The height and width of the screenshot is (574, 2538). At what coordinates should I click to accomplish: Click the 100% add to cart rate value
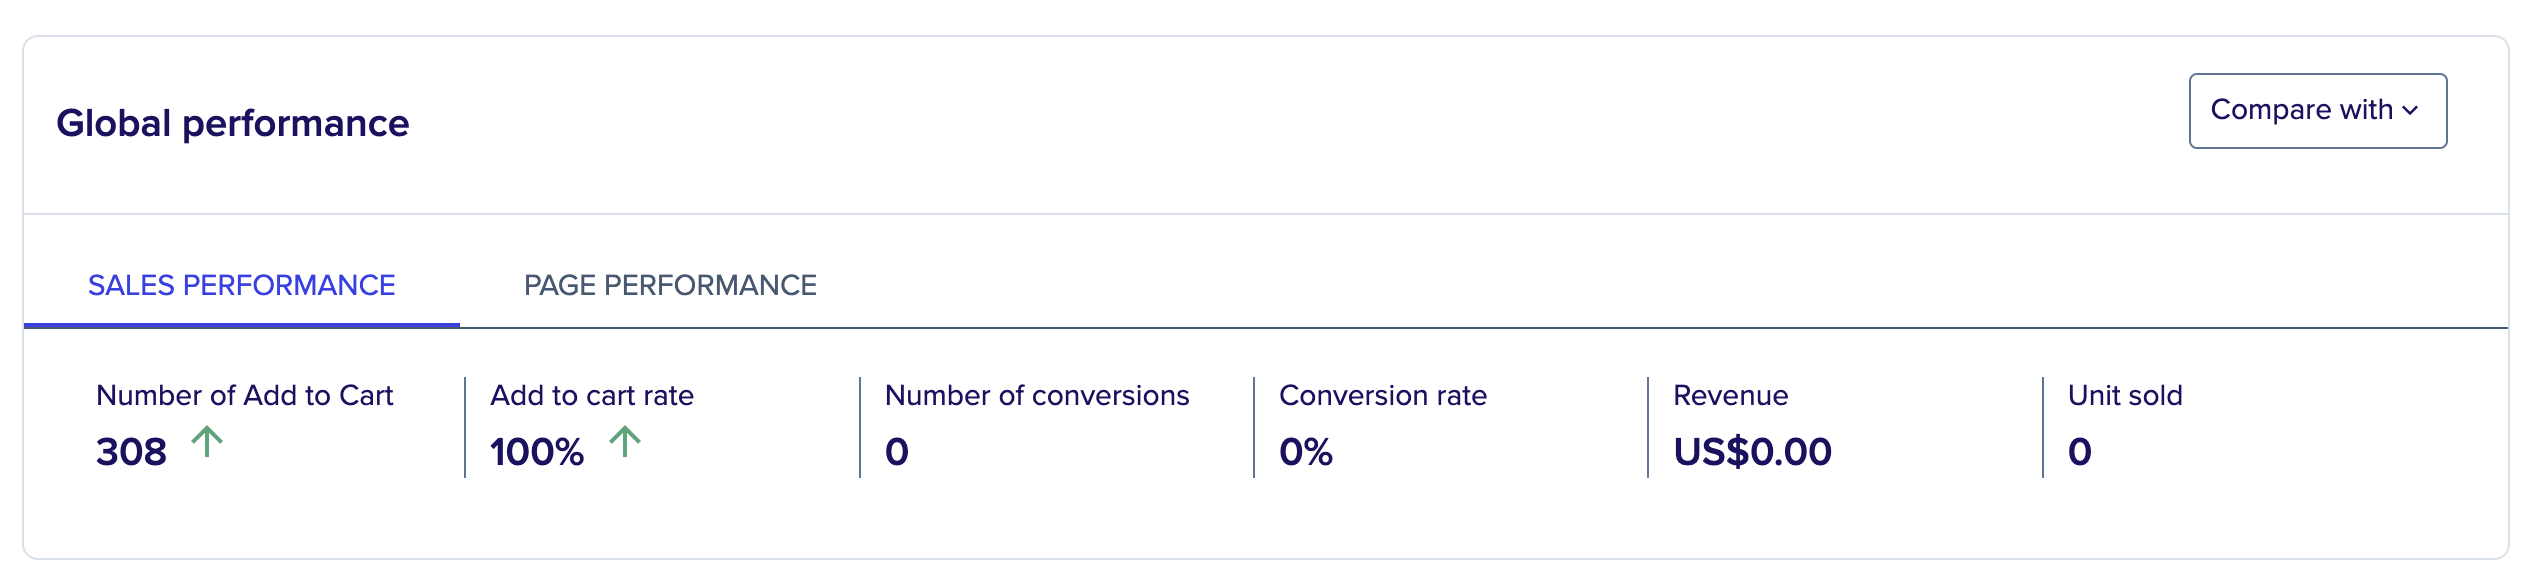point(537,452)
